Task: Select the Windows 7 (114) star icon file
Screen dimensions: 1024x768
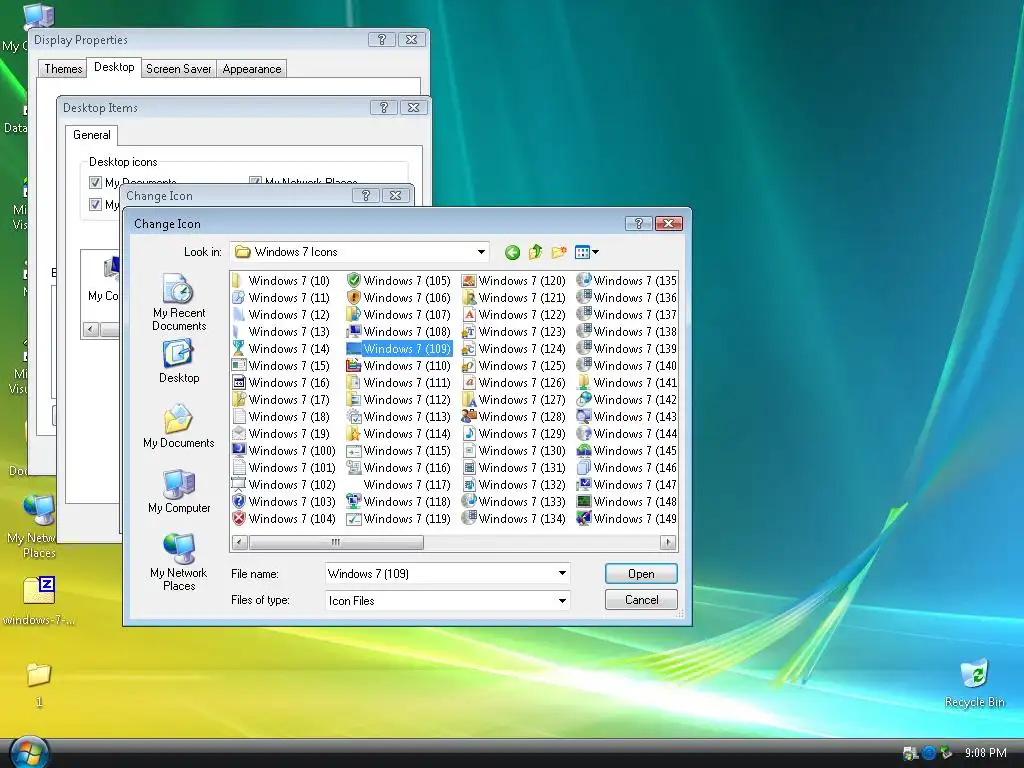Action: pyautogui.click(x=398, y=434)
